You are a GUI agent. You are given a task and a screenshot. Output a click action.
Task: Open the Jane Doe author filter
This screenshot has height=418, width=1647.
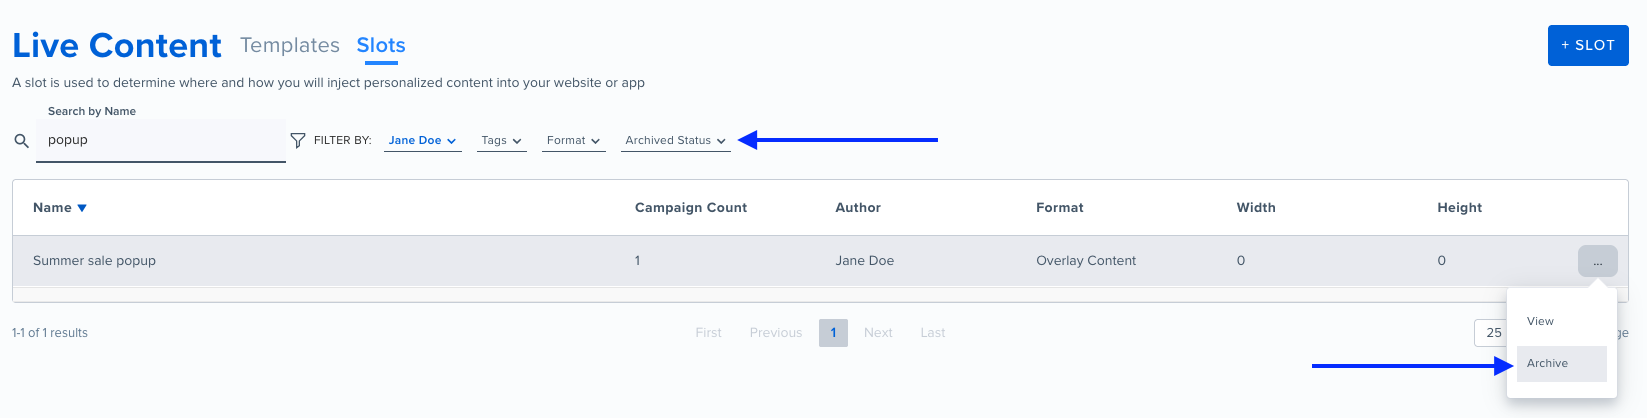422,141
